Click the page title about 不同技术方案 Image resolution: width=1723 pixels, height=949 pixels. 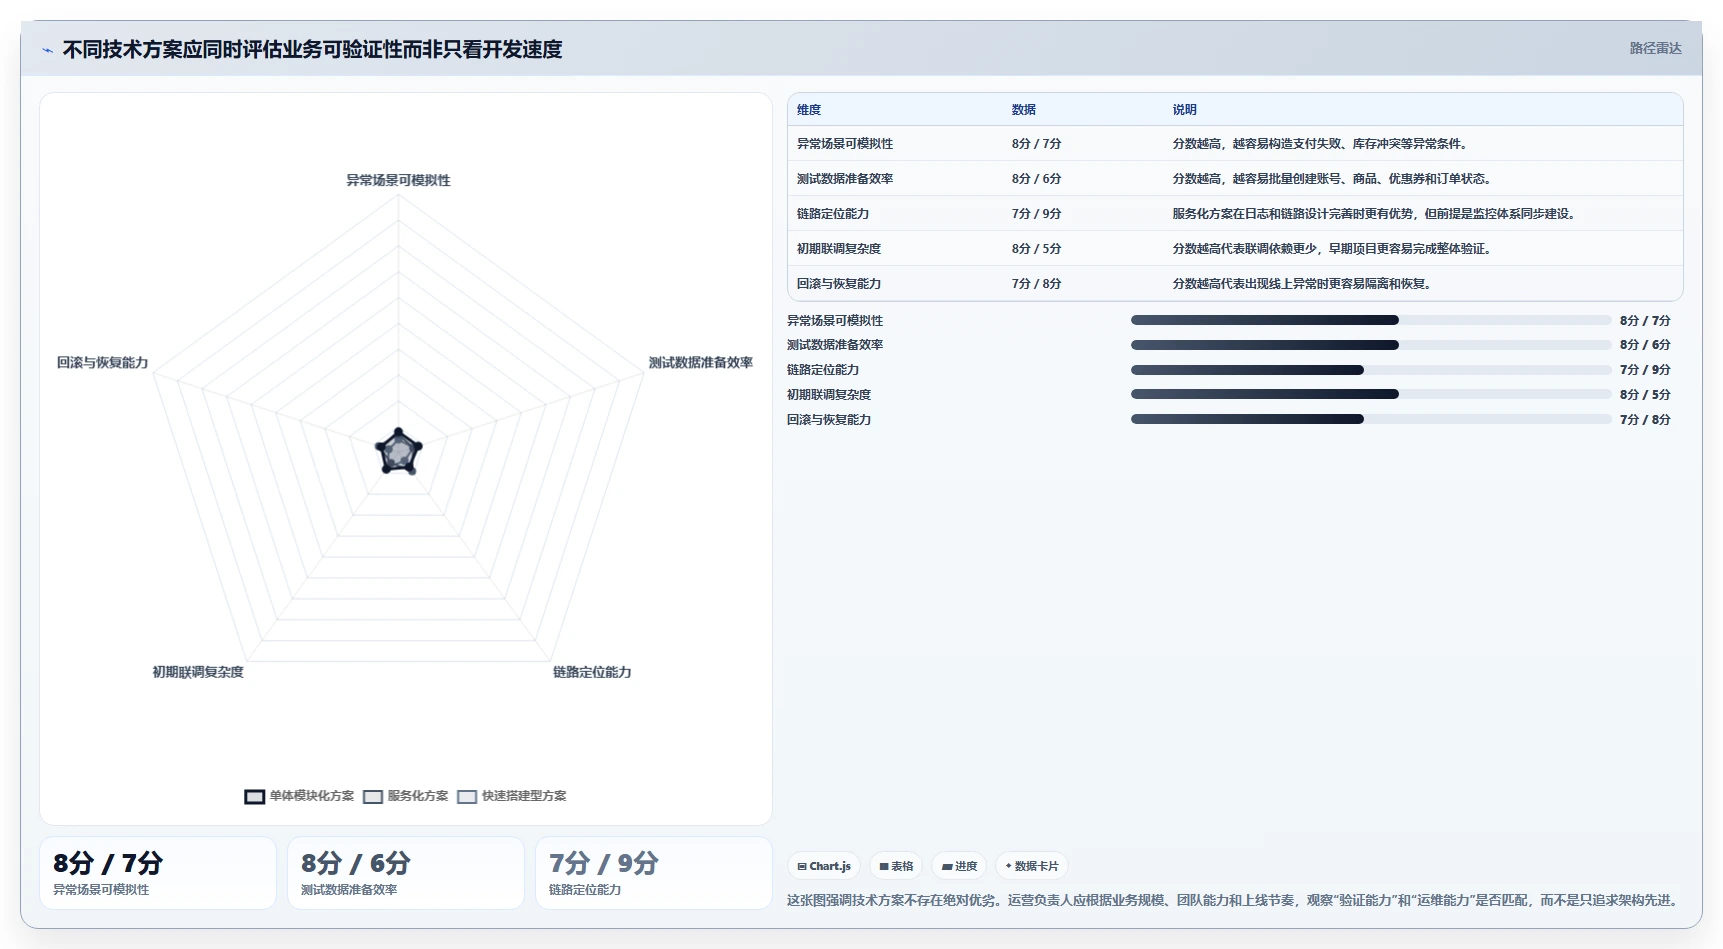tap(312, 50)
